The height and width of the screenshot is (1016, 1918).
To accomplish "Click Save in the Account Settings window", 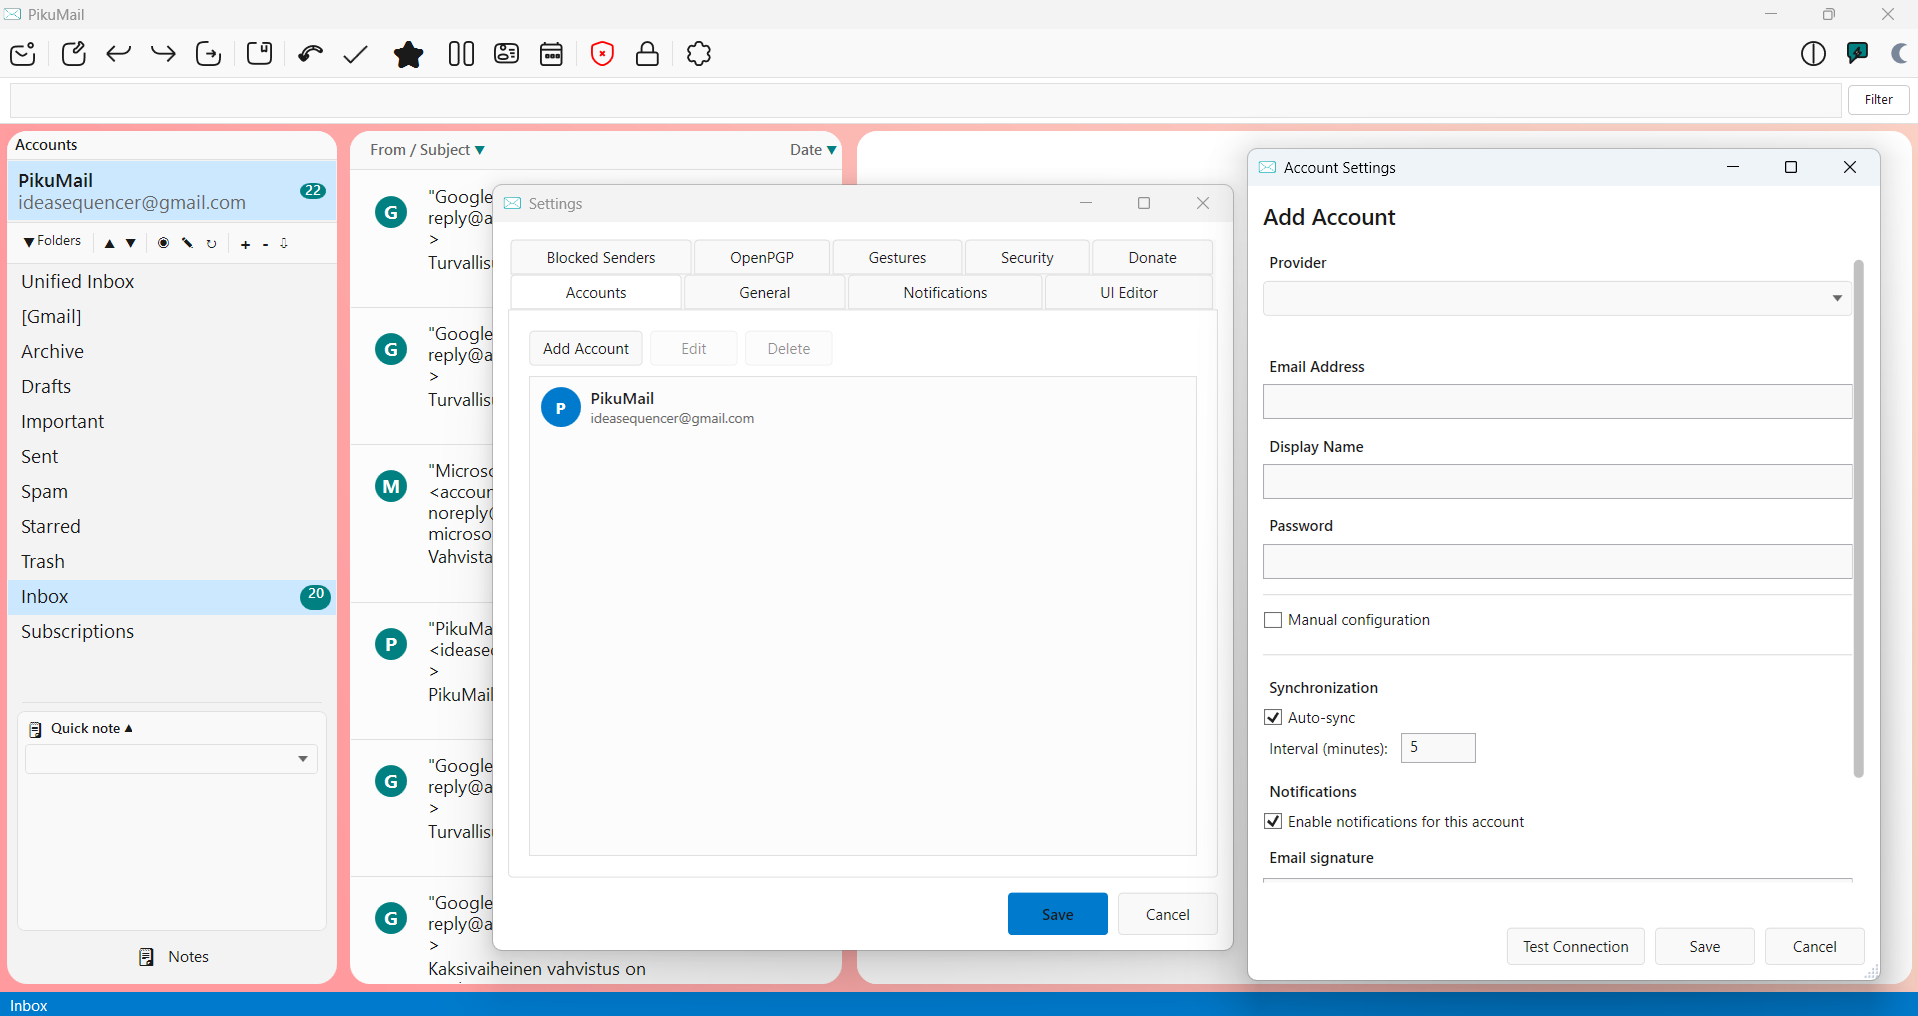I will click(x=1704, y=946).
